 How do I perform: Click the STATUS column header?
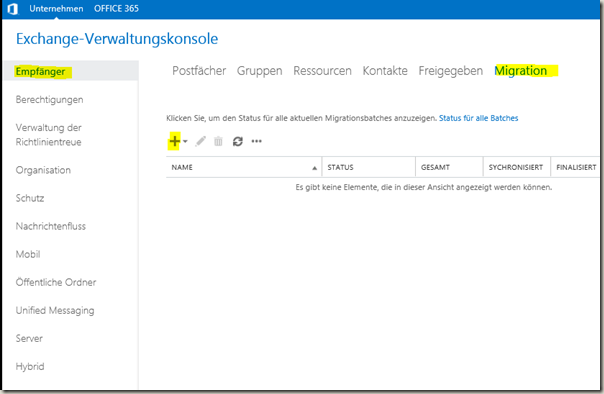(369, 168)
